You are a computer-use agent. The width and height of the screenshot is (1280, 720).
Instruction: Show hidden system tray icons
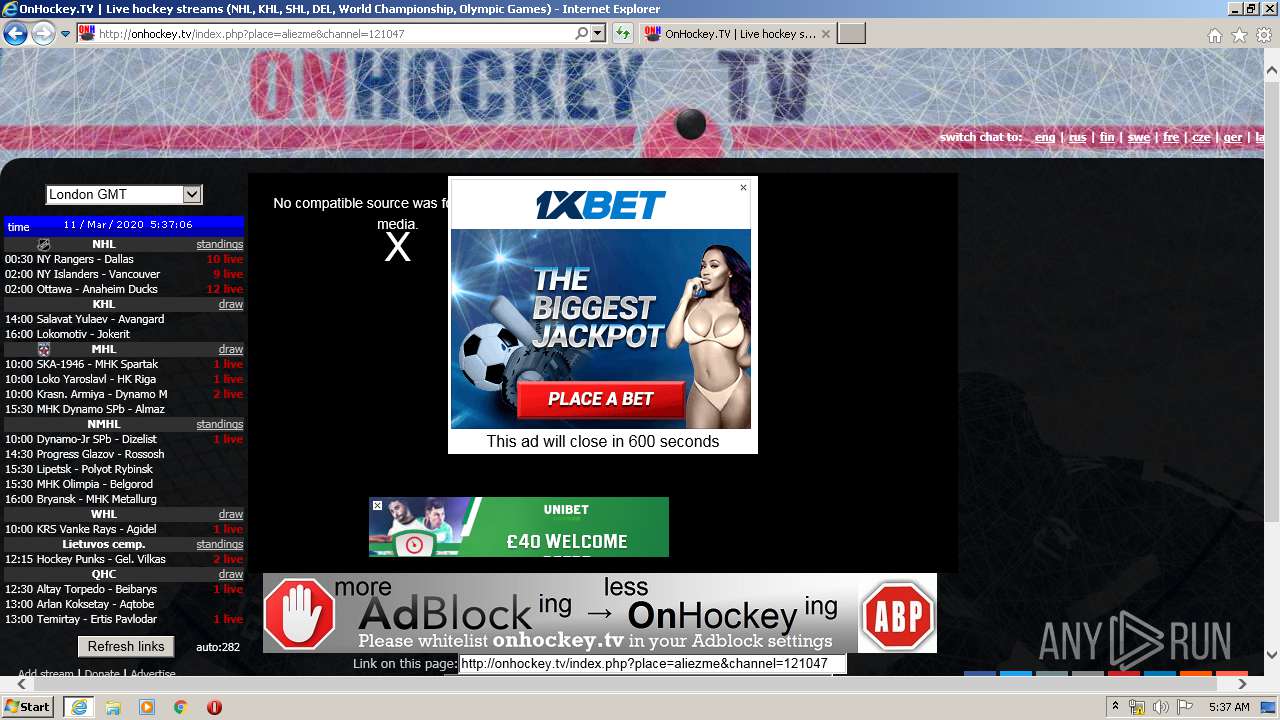(x=1116, y=707)
